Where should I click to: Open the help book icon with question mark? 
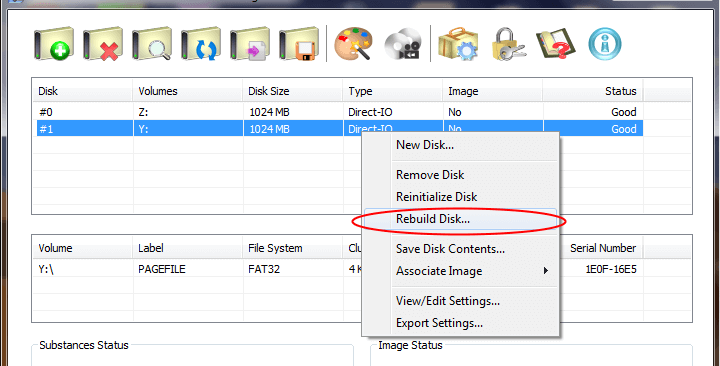pos(556,44)
